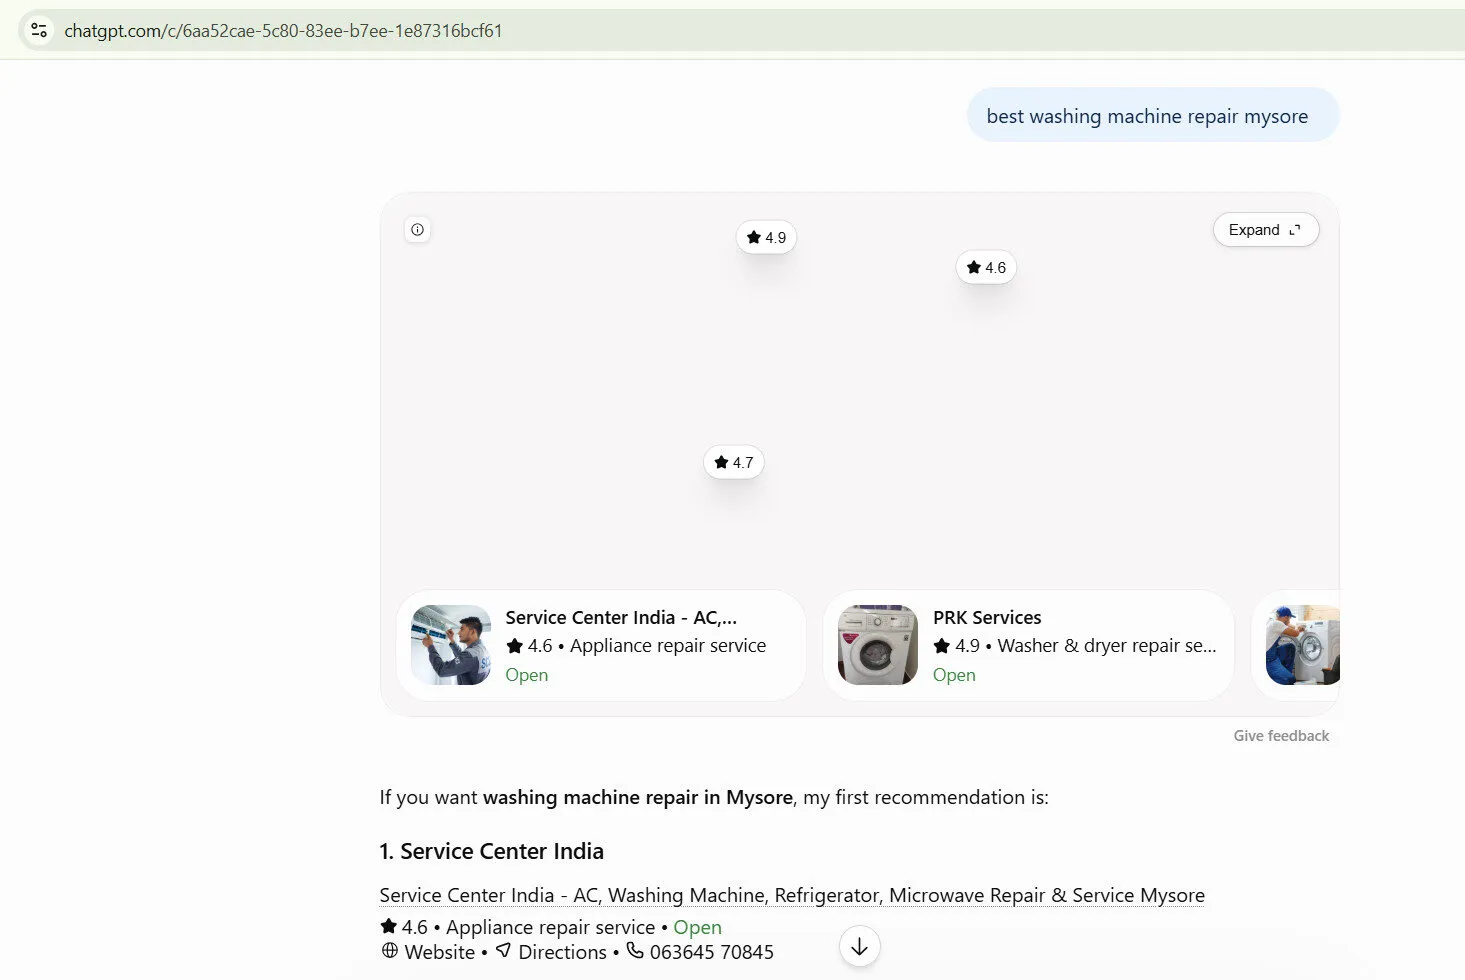Screen dimensions: 1465x980
Task: Select the 4.6 rating map marker
Action: pyautogui.click(x=986, y=268)
